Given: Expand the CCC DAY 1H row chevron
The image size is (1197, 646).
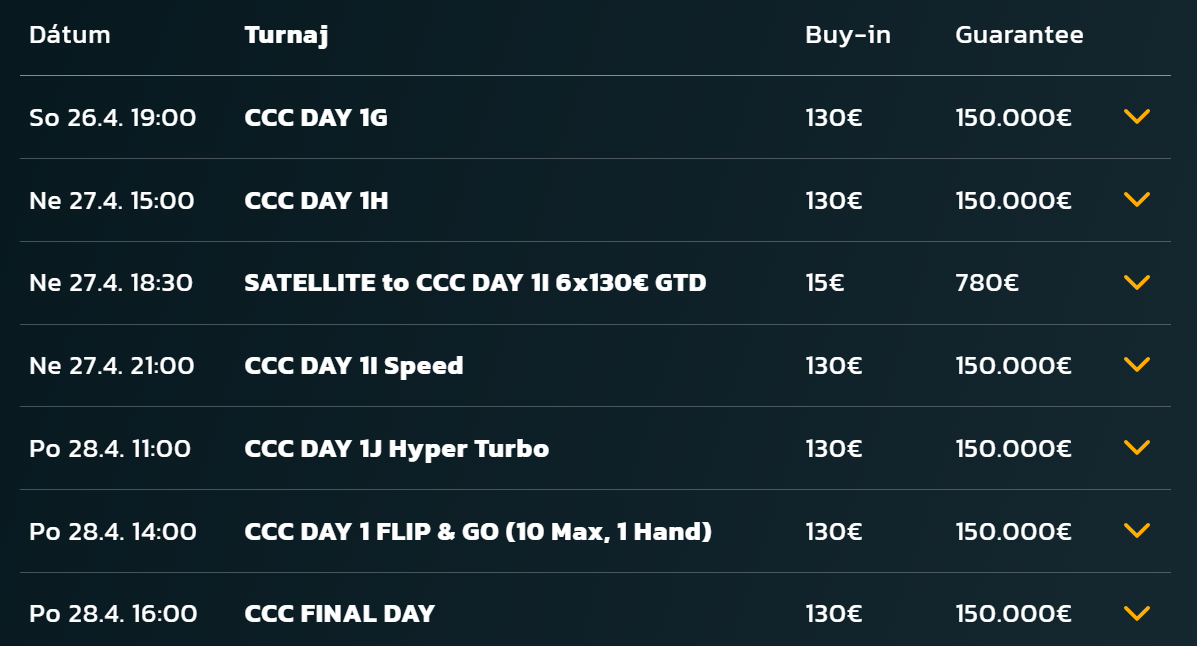Looking at the screenshot, I should tap(1136, 200).
